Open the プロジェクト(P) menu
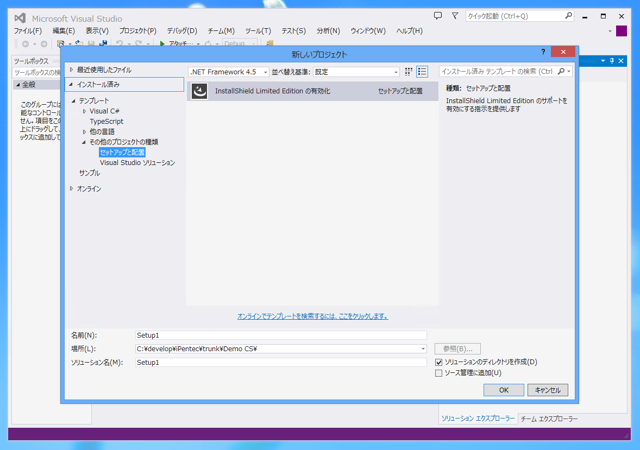Screen dimensions: 640x450 point(138,31)
